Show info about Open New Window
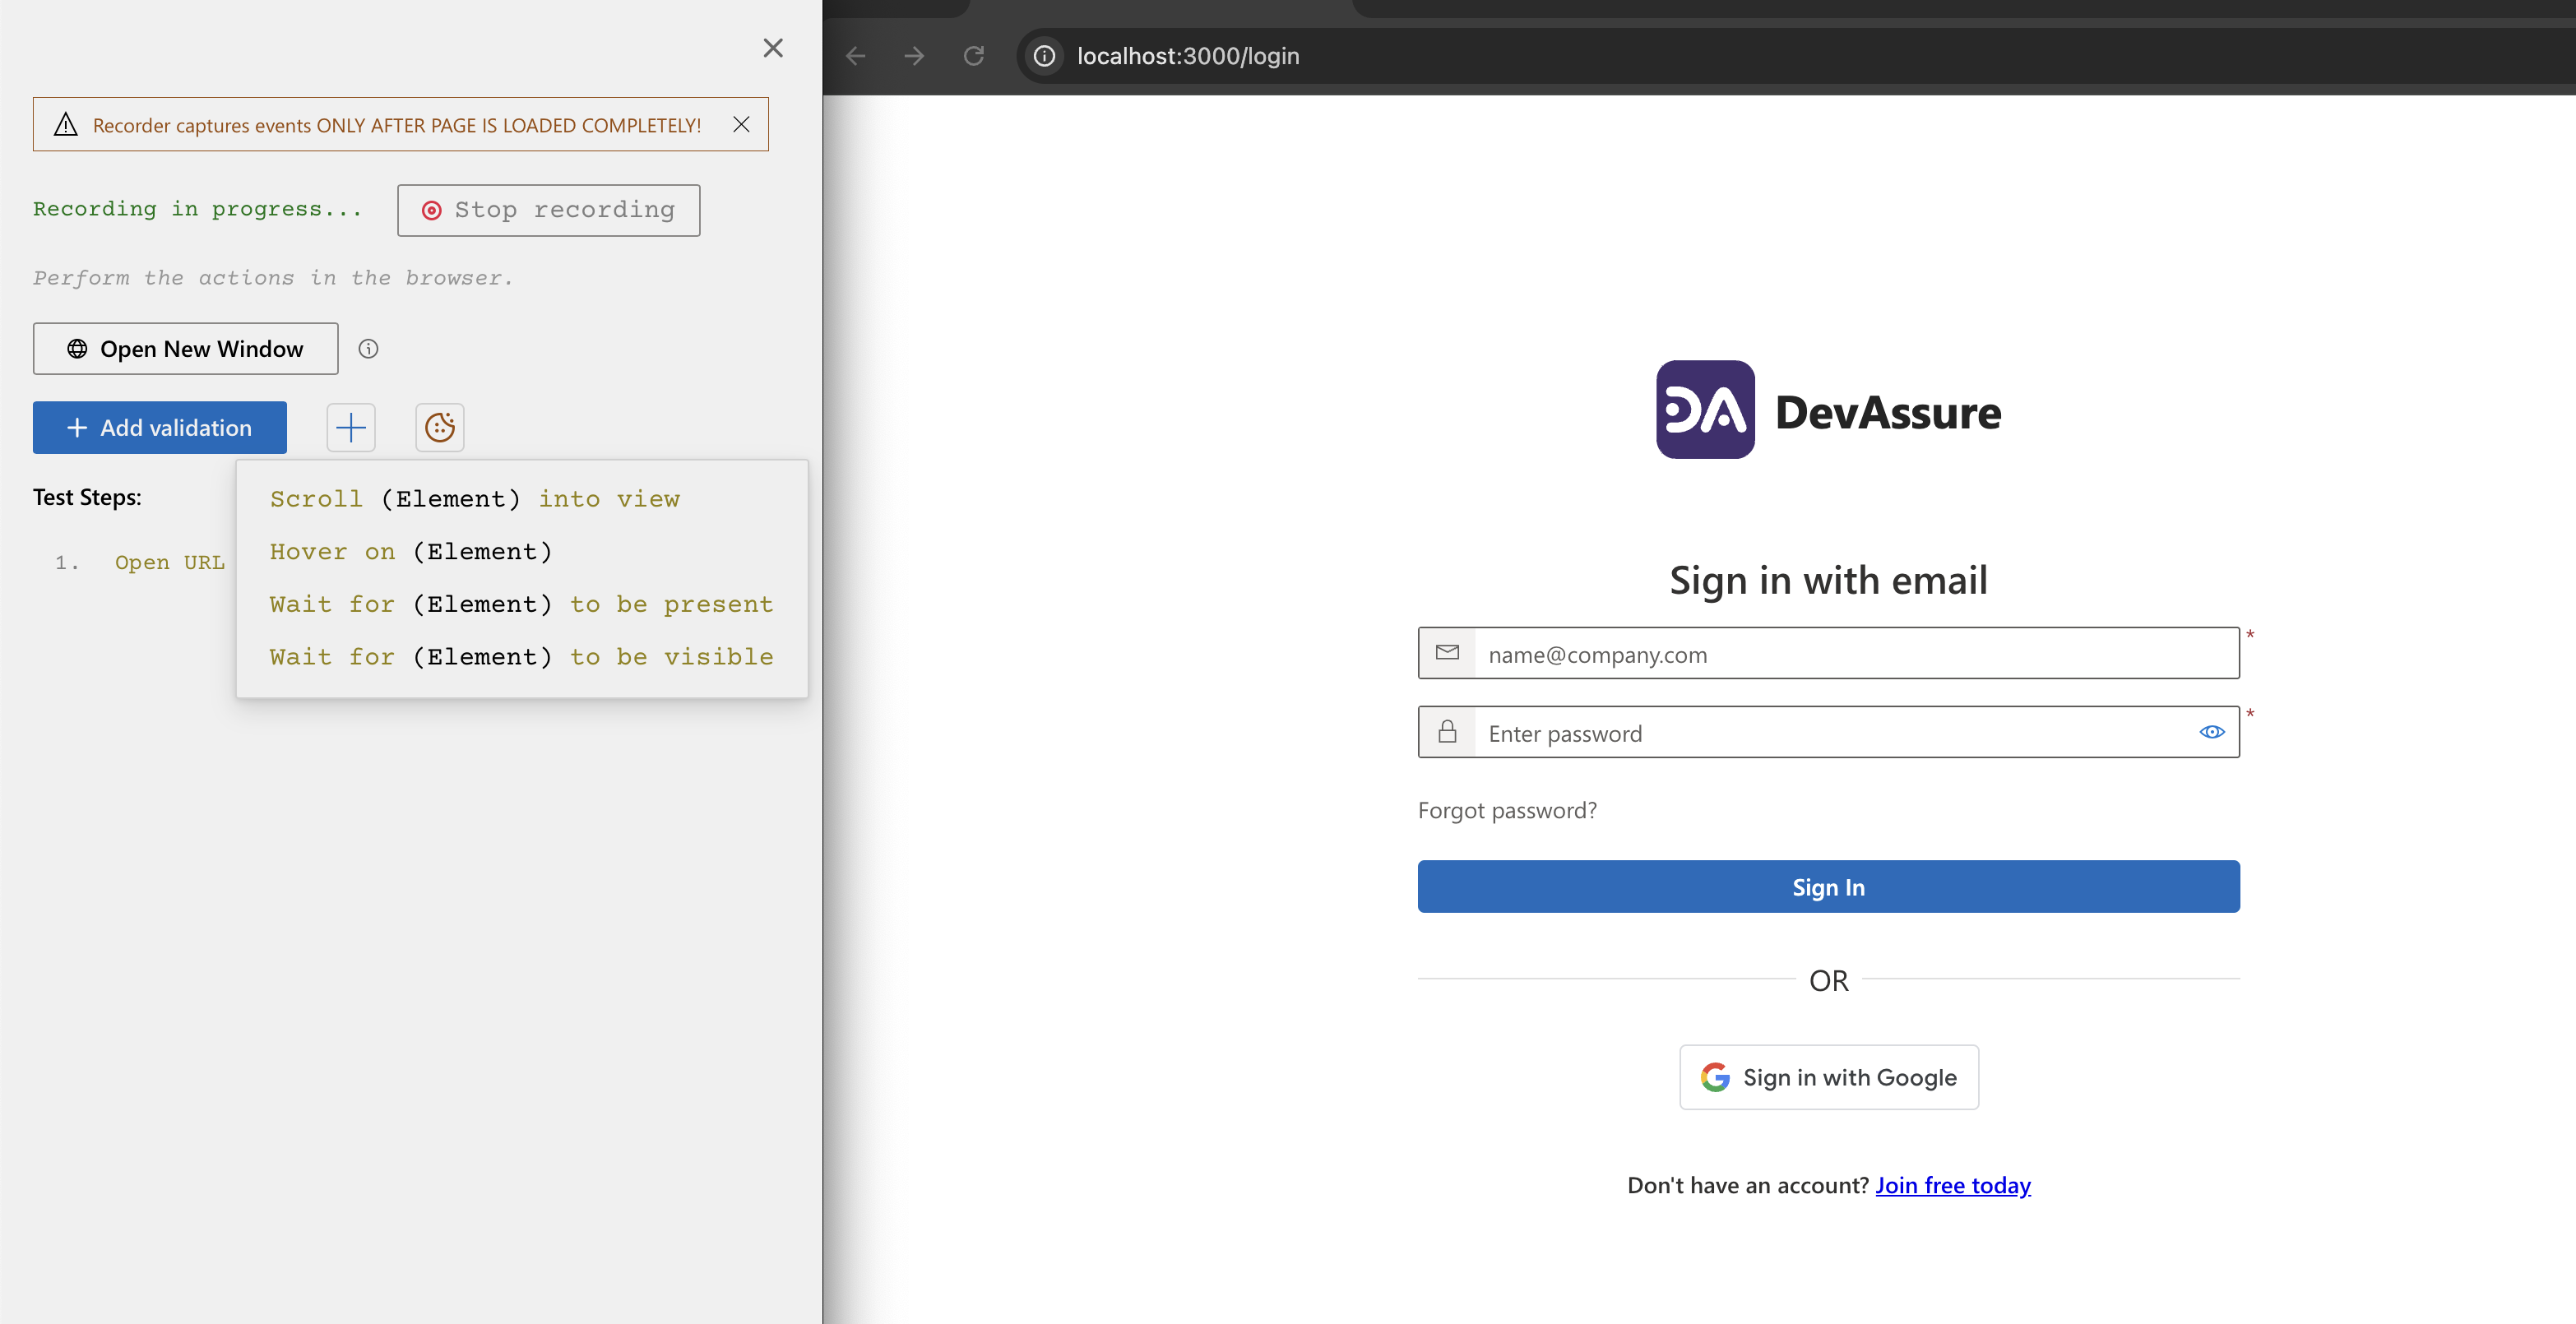This screenshot has height=1324, width=2576. [x=368, y=349]
